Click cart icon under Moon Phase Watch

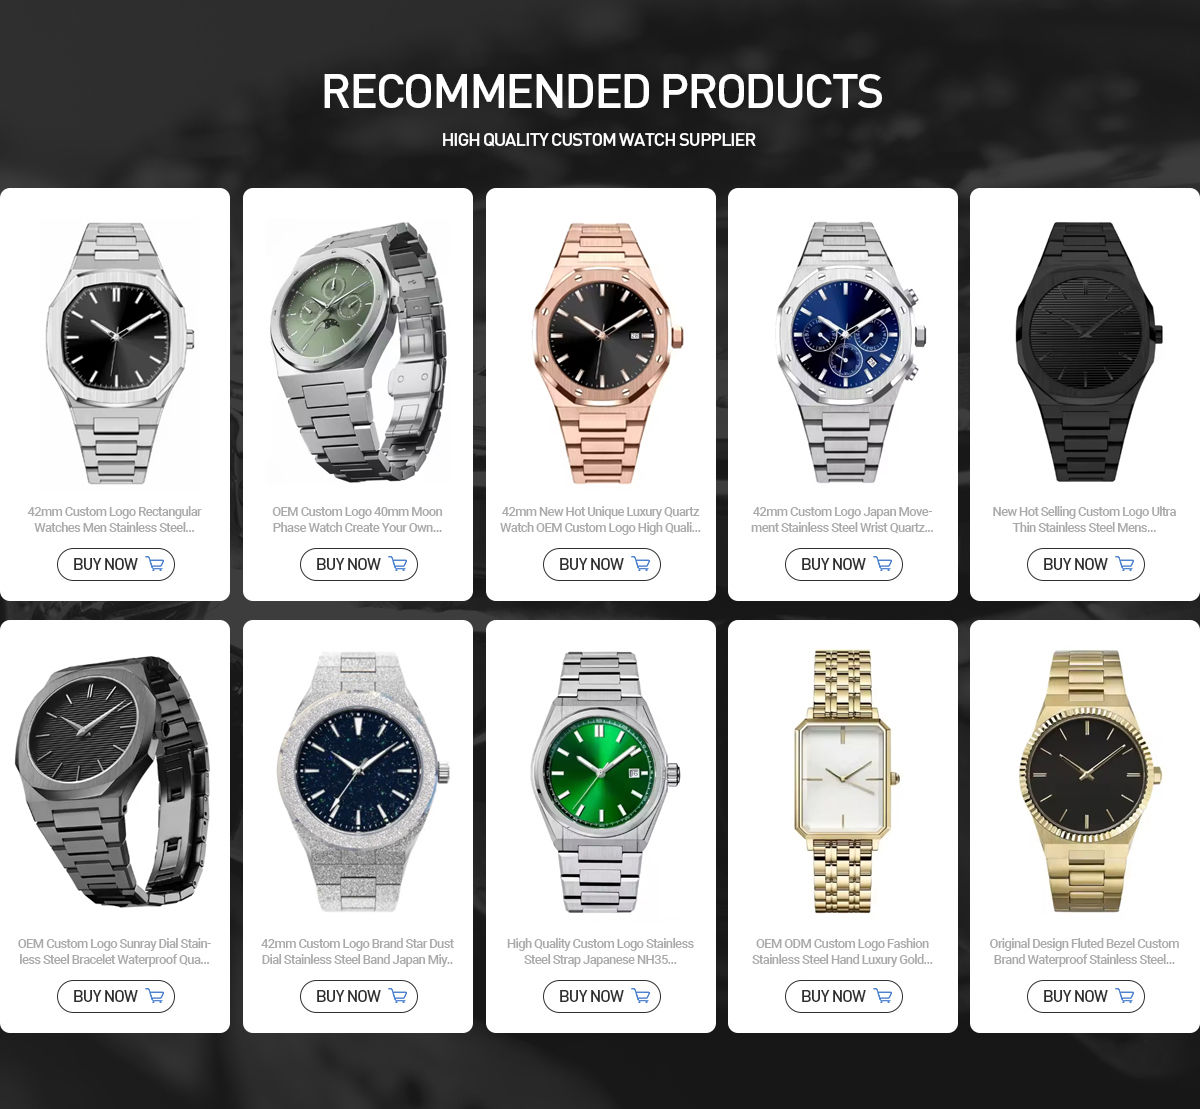398,564
